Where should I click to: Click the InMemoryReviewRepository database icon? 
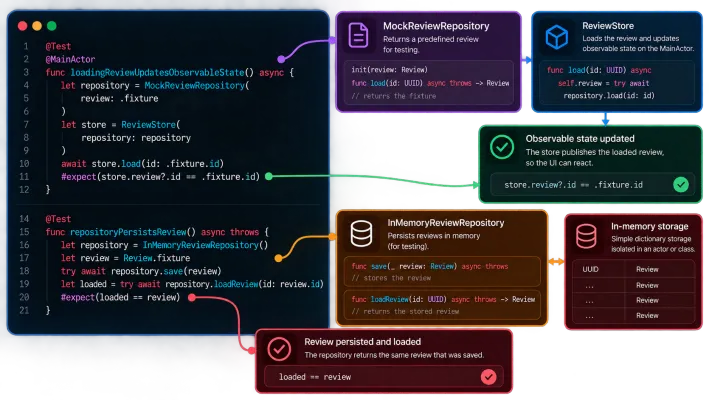tap(361, 233)
